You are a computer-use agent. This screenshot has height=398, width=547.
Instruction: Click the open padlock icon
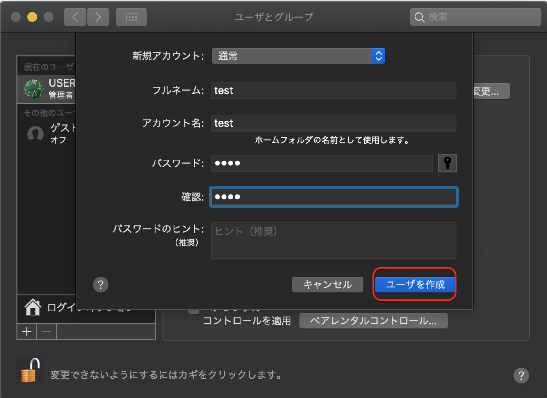[30, 370]
